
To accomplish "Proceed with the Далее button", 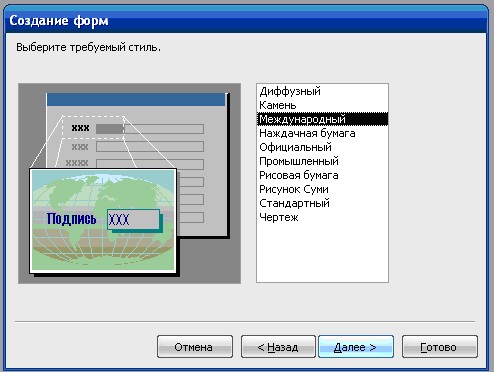I will 356,347.
